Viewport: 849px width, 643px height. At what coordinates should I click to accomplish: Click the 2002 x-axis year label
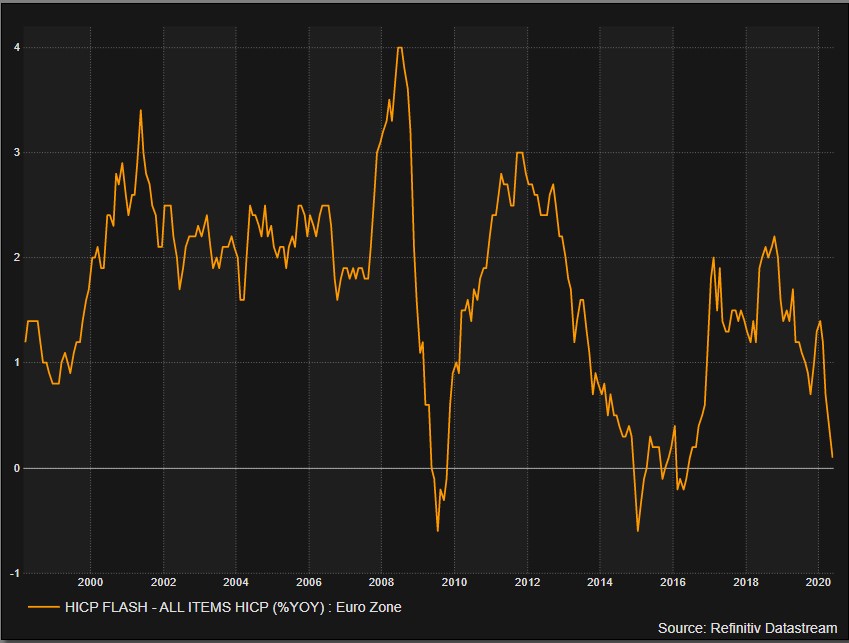tap(163, 581)
